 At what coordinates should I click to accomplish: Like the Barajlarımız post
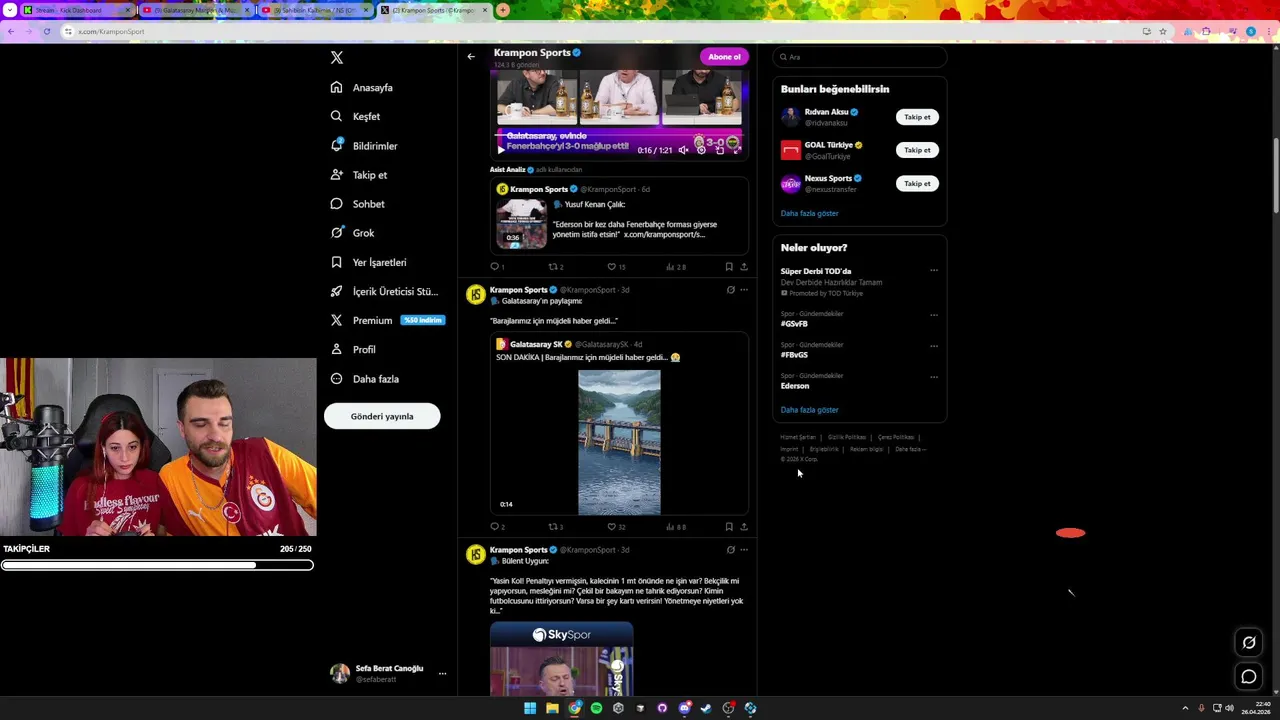coord(616,527)
